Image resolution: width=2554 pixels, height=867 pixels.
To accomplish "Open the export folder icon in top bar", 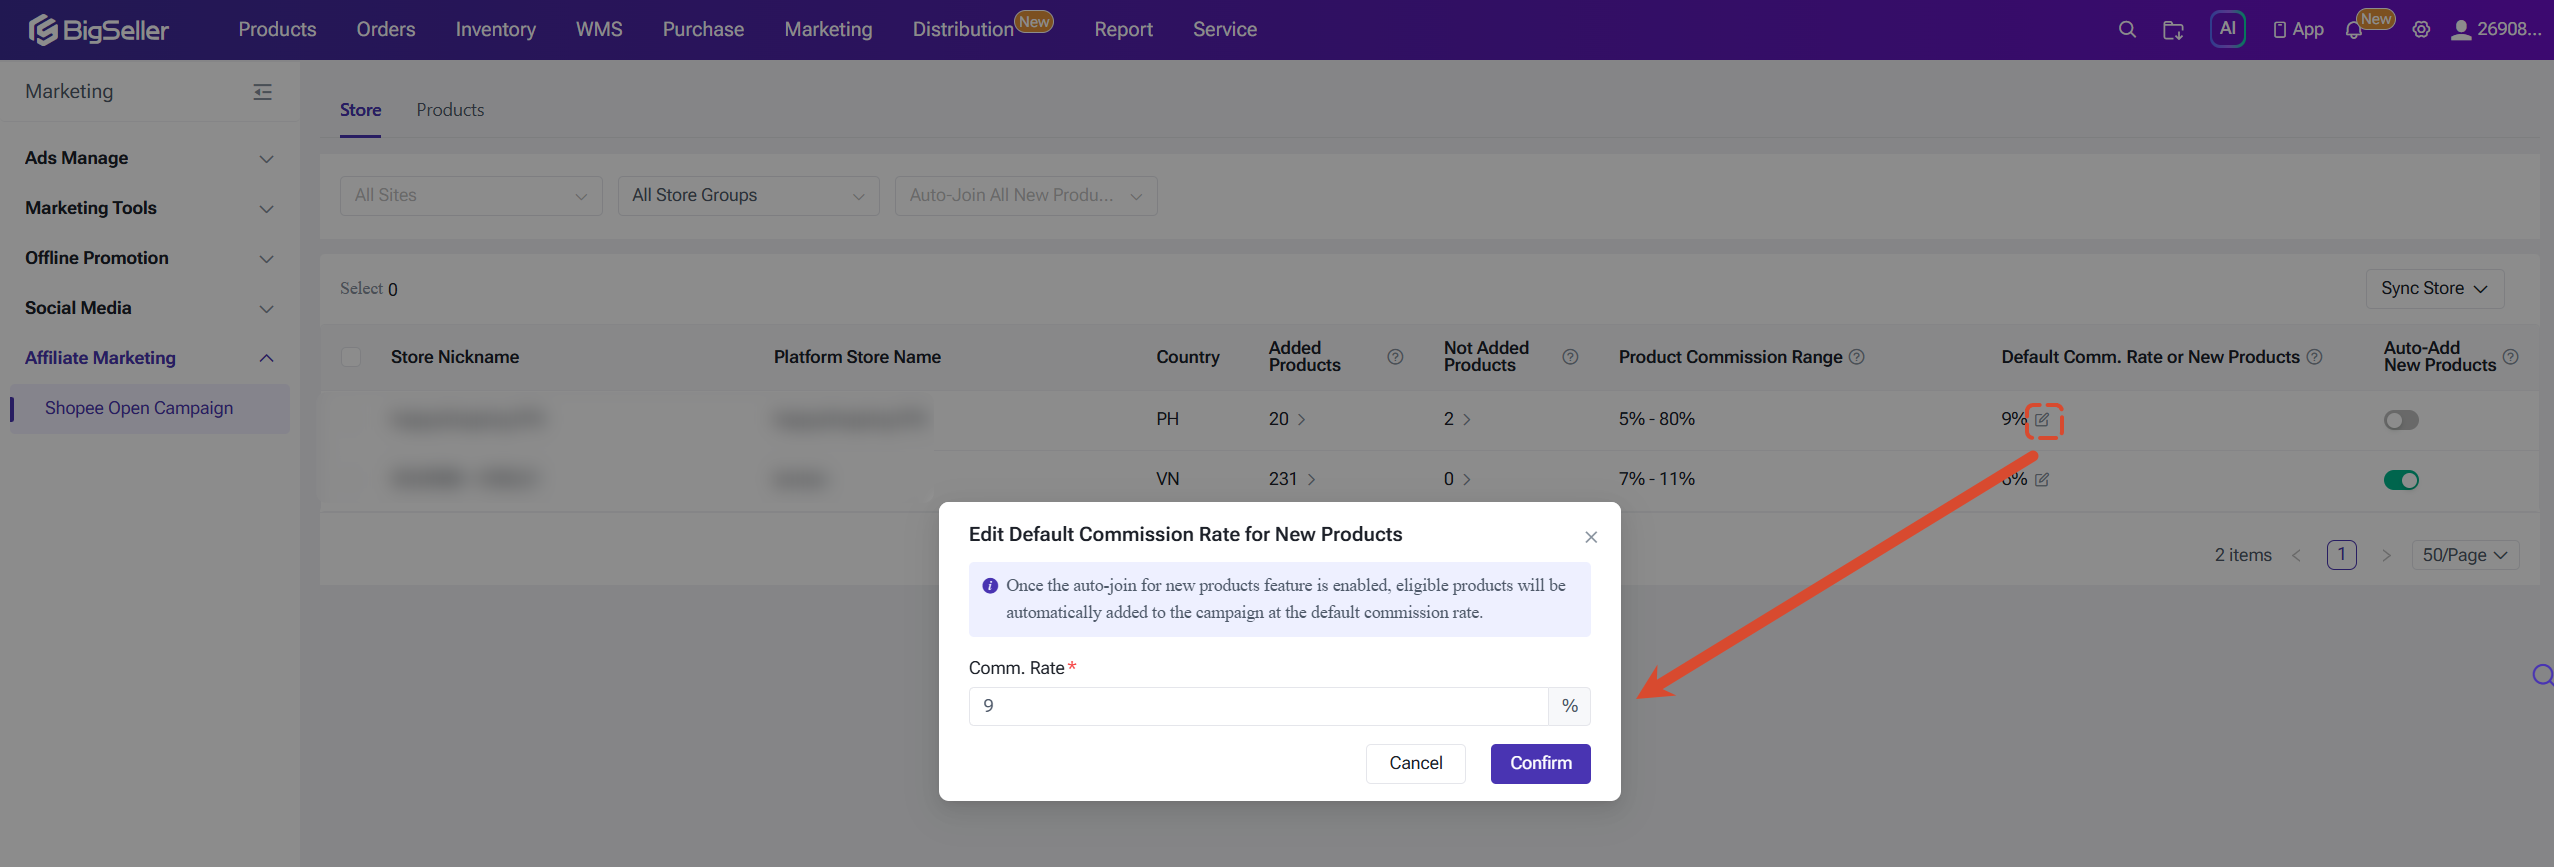I will click(x=2173, y=30).
